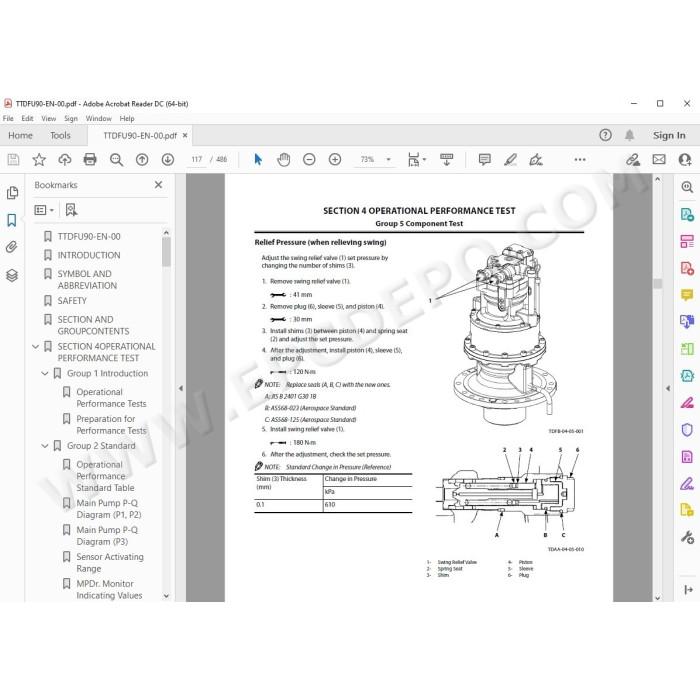
Task: Add bookmark star icon in toolbar
Action: 39,159
